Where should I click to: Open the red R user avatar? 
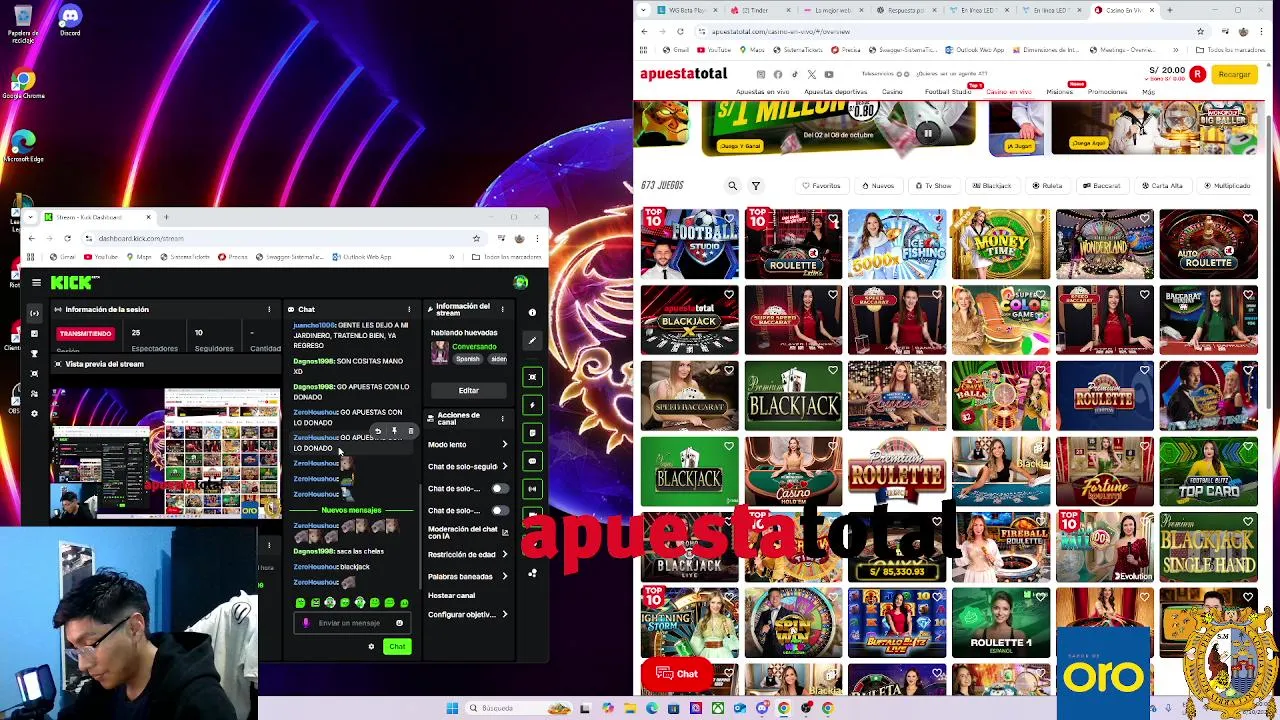coord(1197,74)
